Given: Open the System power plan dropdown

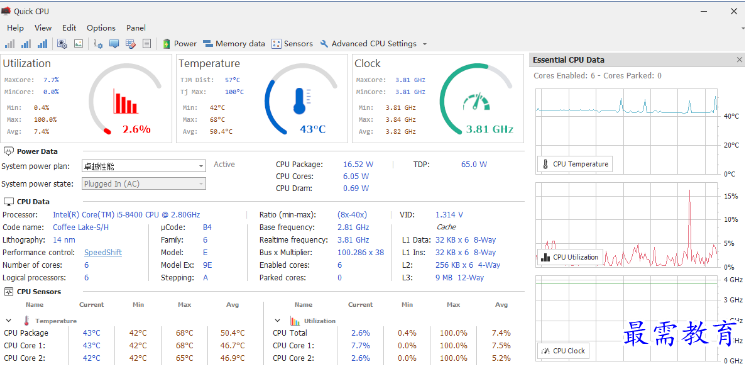Looking at the screenshot, I should pyautogui.click(x=144, y=166).
